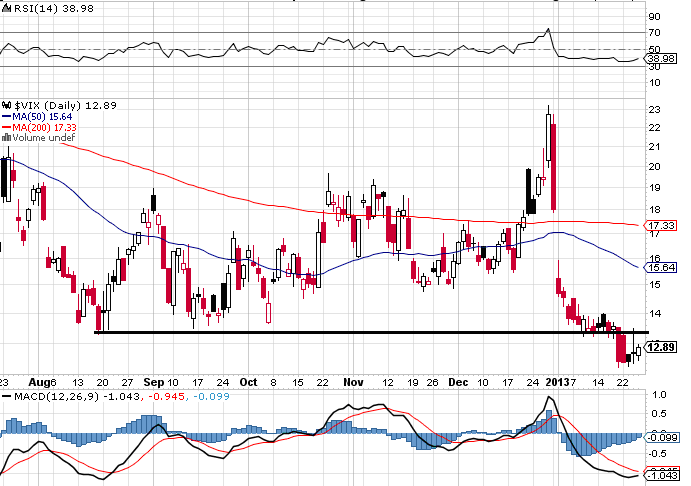Click the Nov label on the date axis
The height and width of the screenshot is (486, 691).
point(353,382)
